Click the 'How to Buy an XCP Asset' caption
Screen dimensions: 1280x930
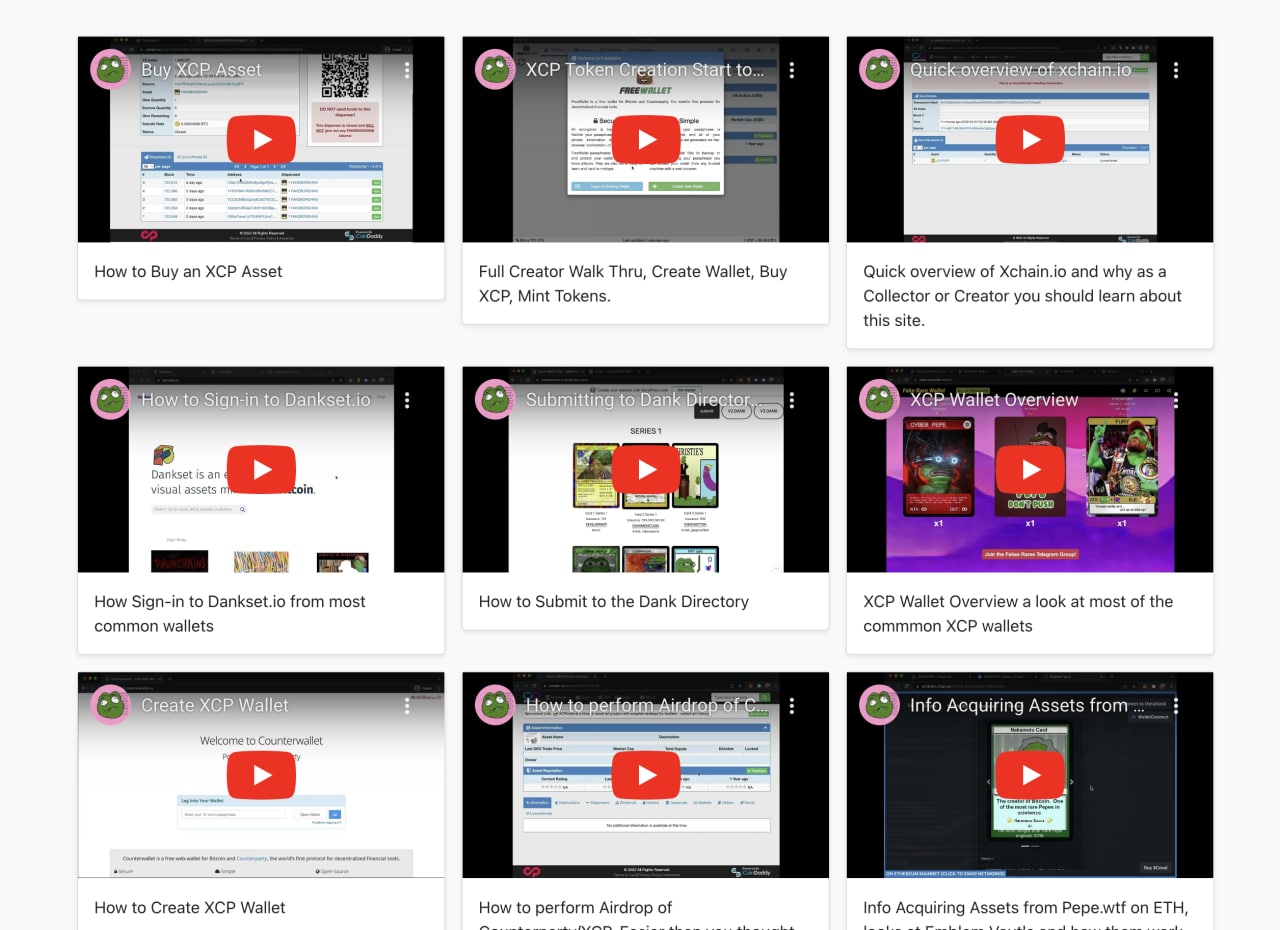point(188,271)
